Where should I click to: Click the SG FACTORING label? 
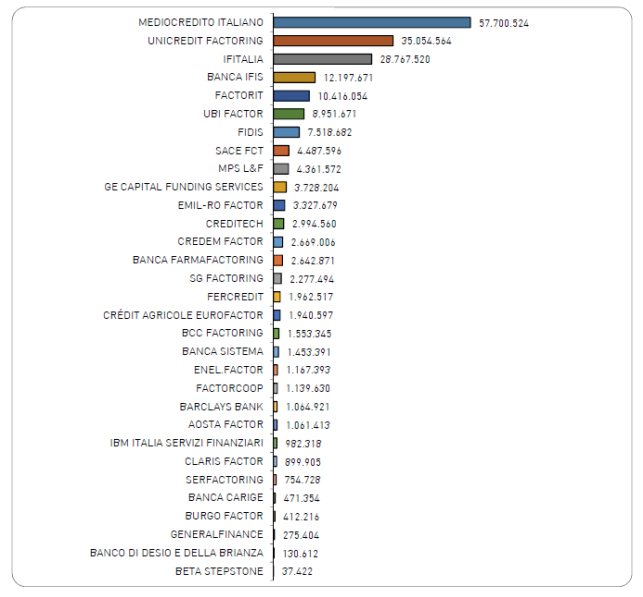pyautogui.click(x=226, y=278)
